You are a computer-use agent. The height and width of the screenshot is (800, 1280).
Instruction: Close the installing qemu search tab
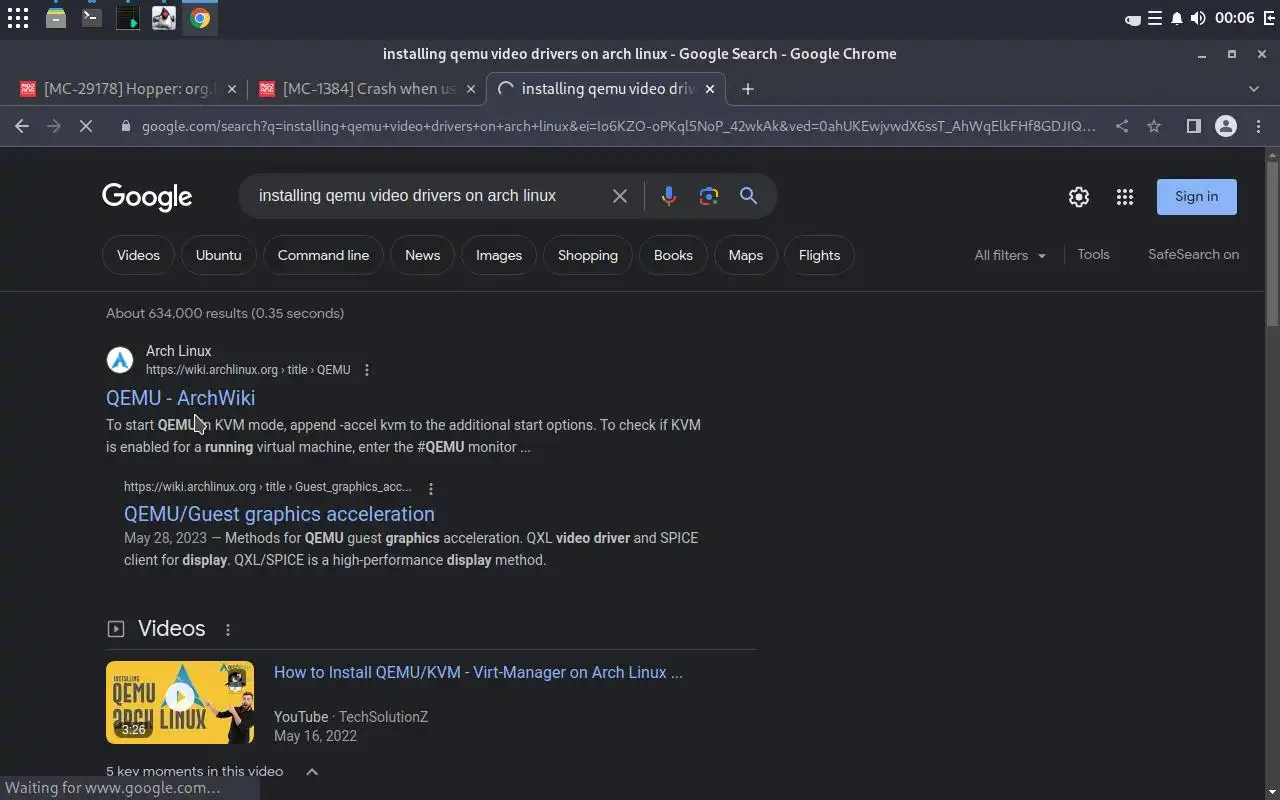(710, 89)
